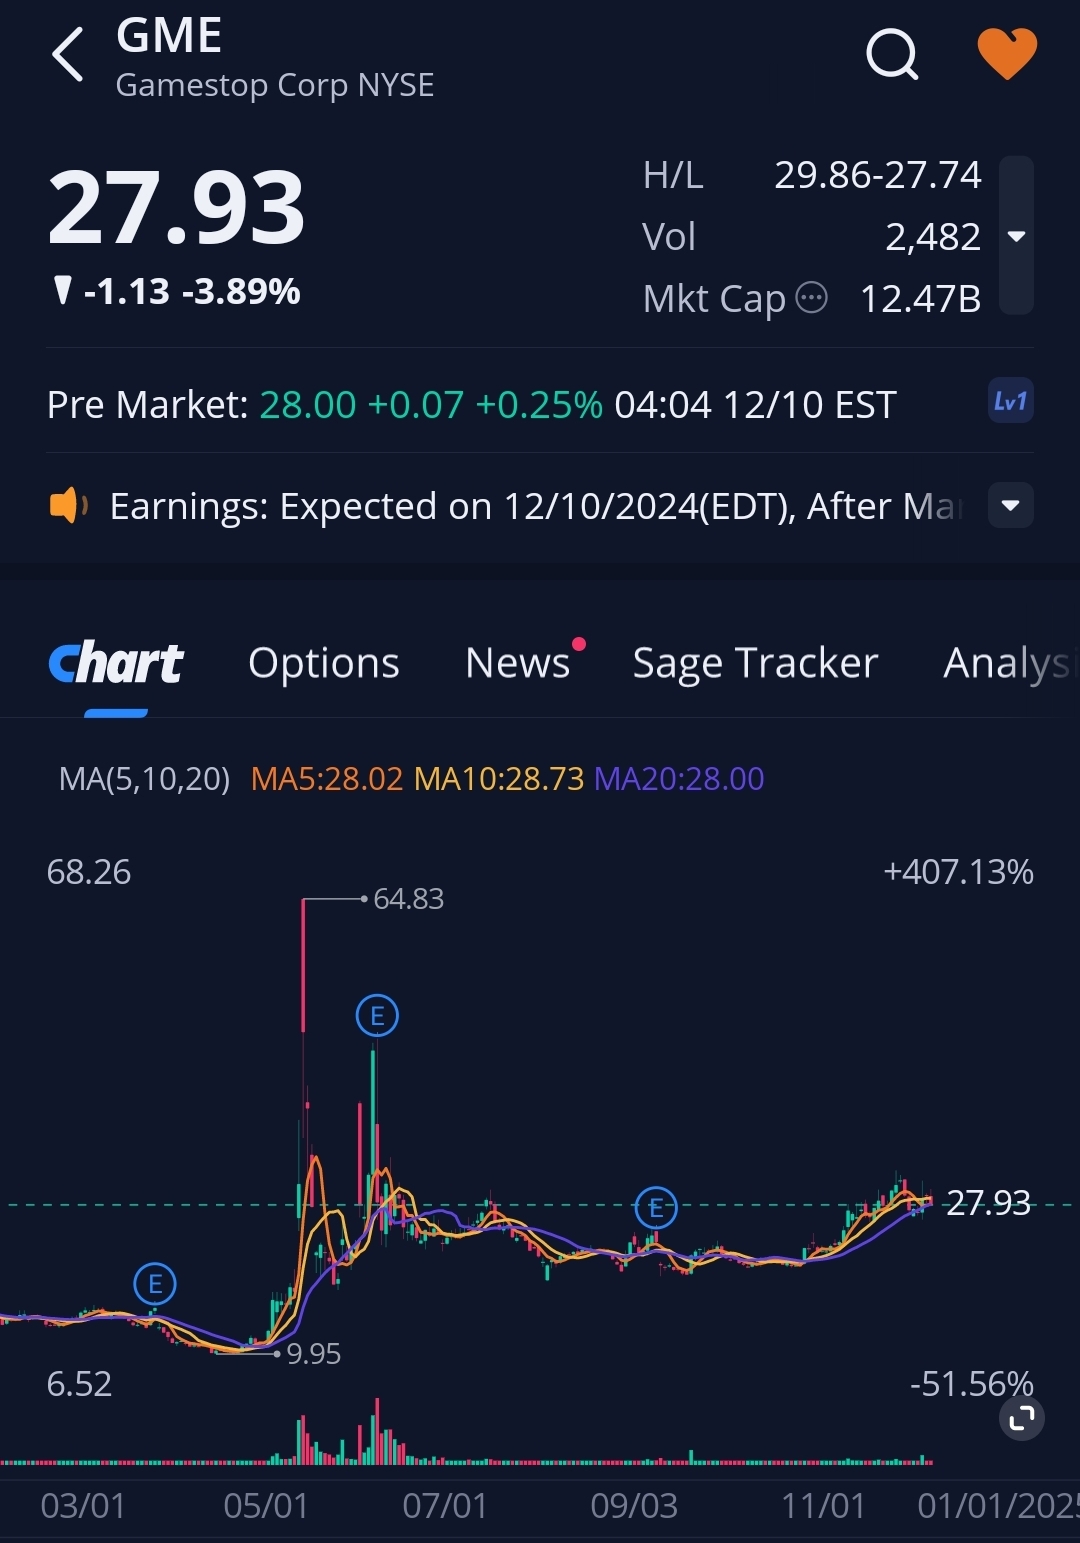Tap the Earnings expected 12/10/2024 notice
This screenshot has height=1543, width=1080.
[x=536, y=506]
